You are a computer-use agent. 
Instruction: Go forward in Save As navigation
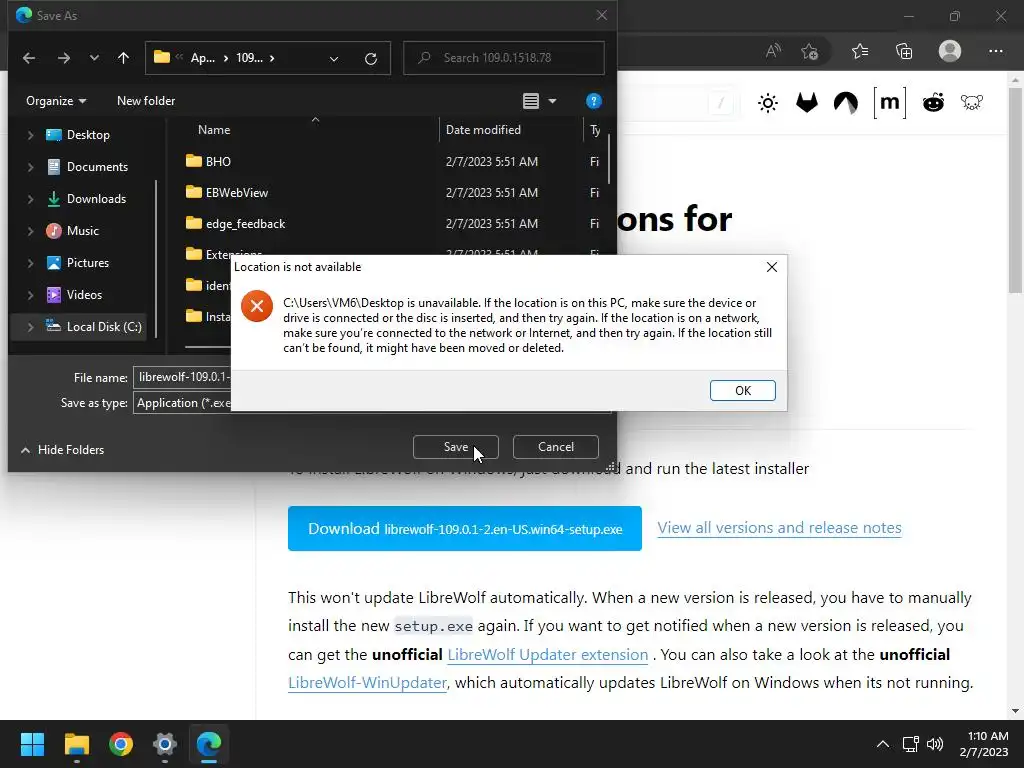(x=63, y=58)
